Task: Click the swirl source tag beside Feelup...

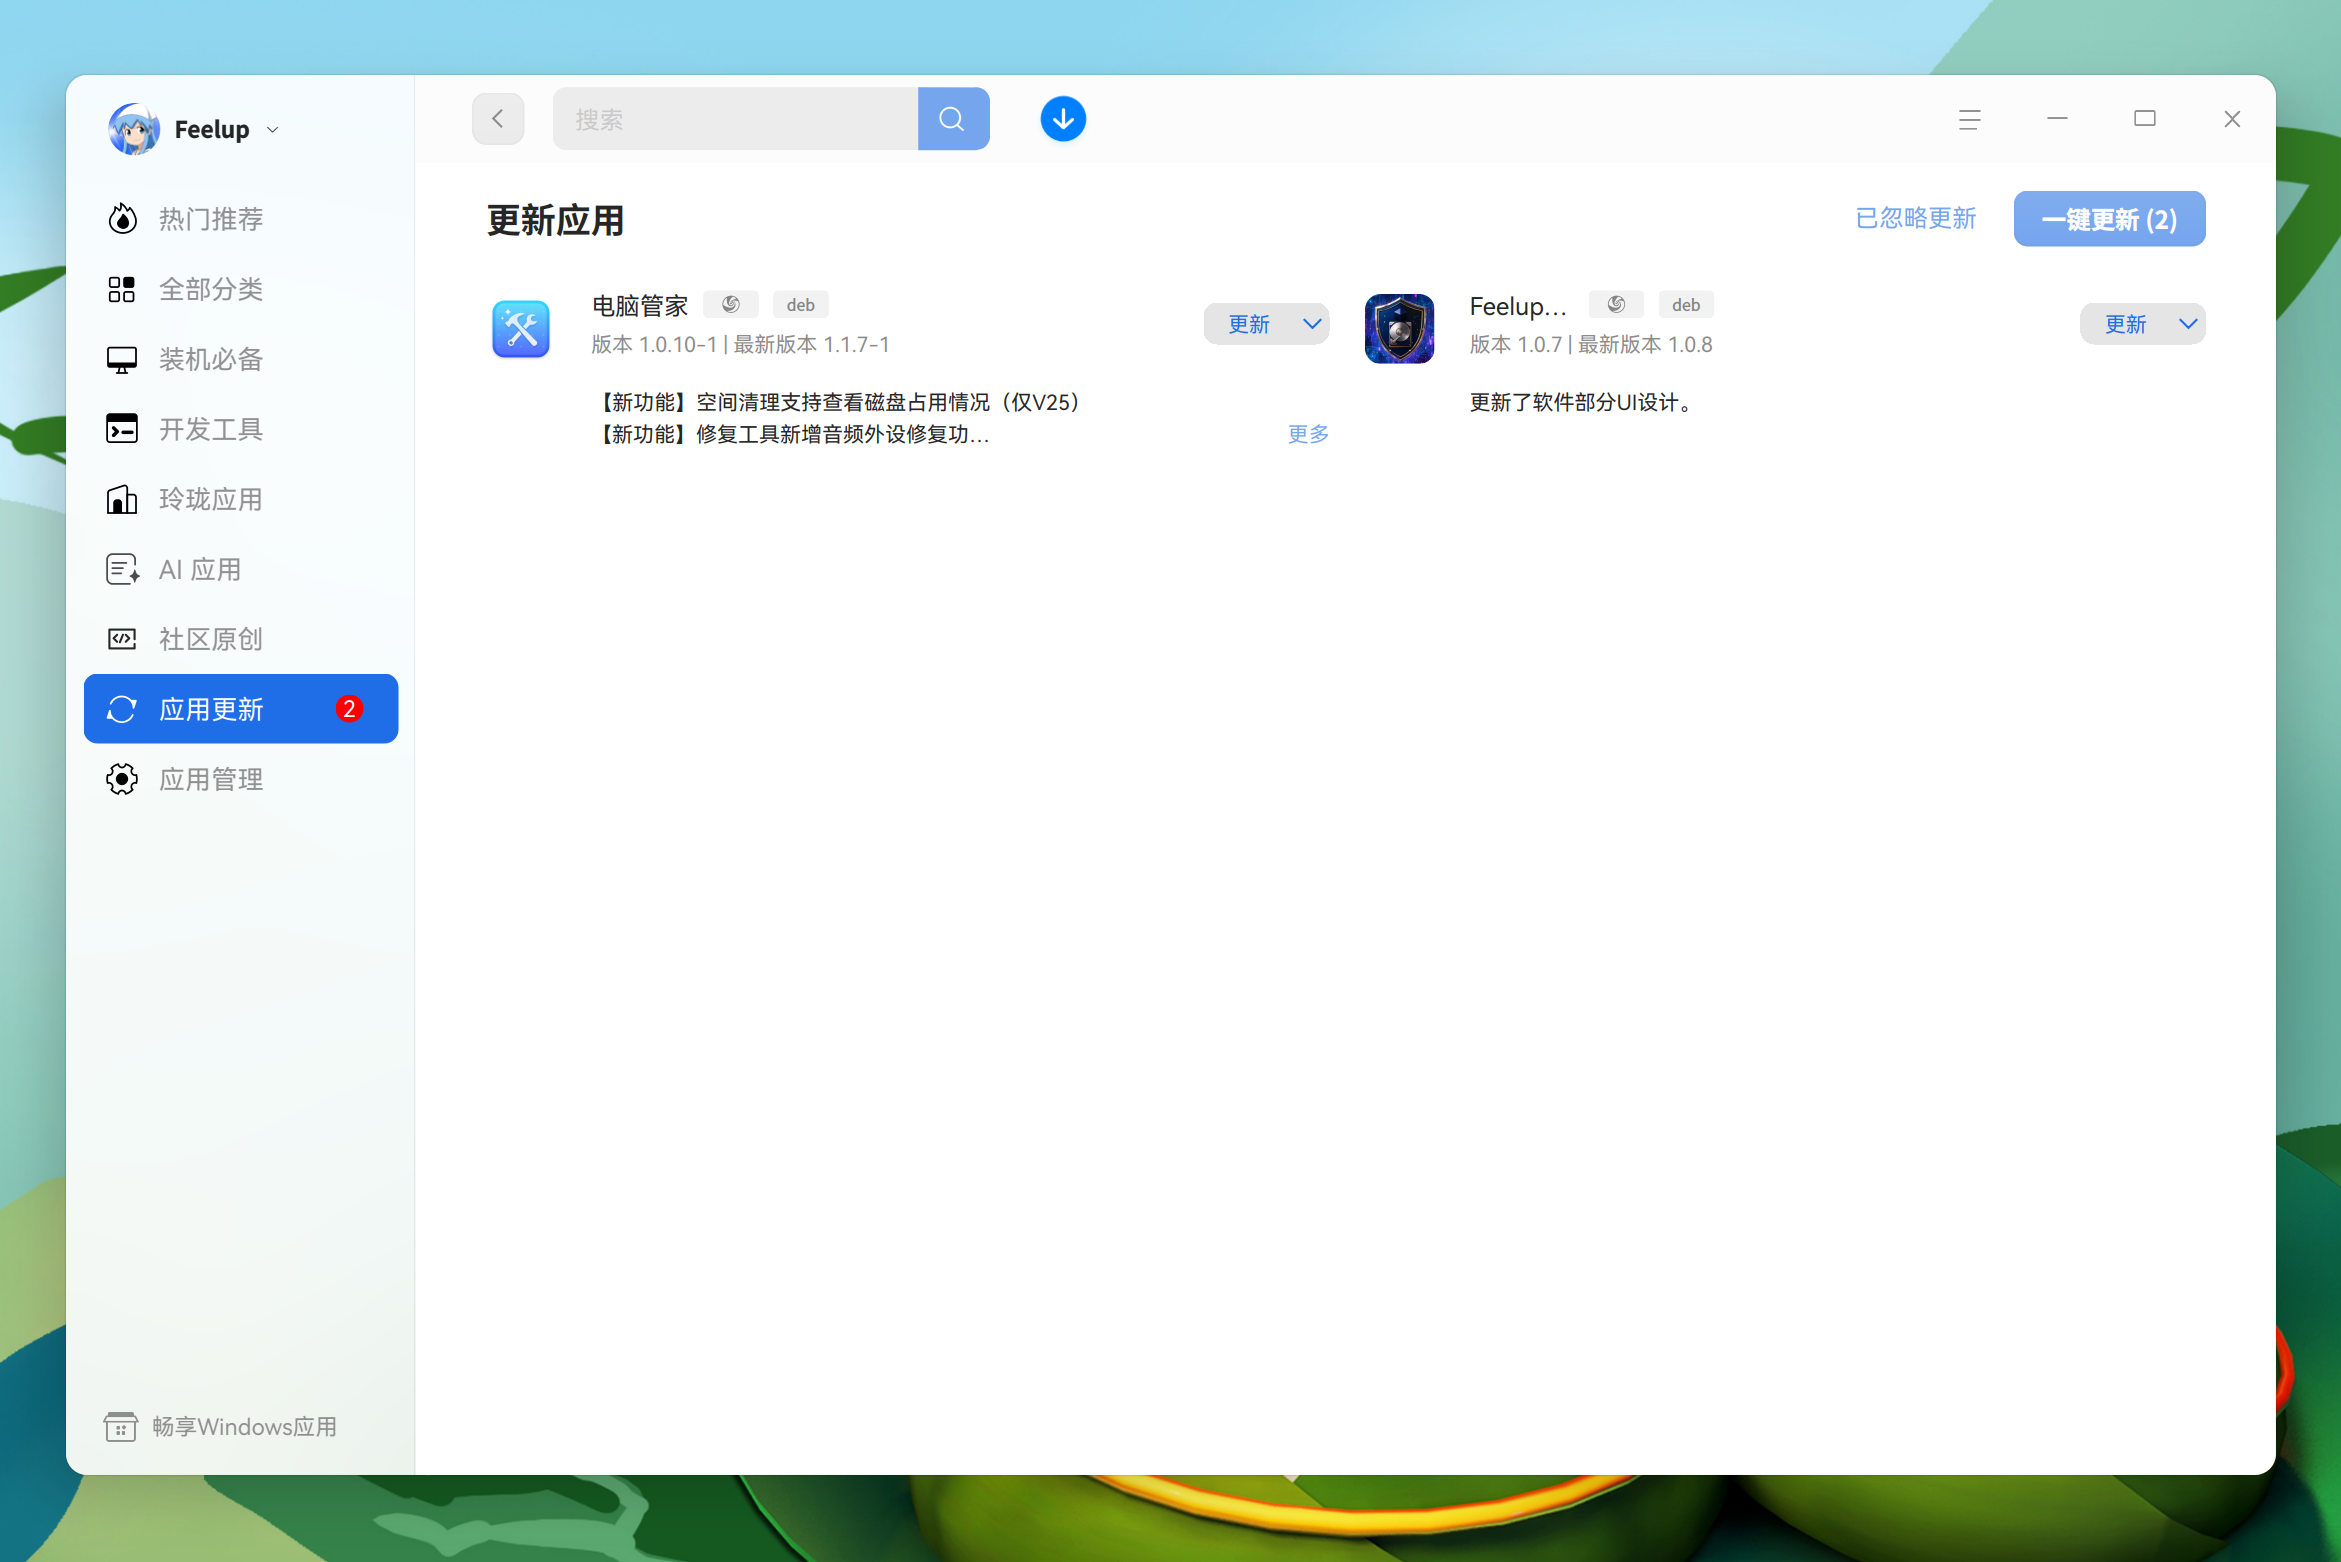Action: click(1616, 305)
